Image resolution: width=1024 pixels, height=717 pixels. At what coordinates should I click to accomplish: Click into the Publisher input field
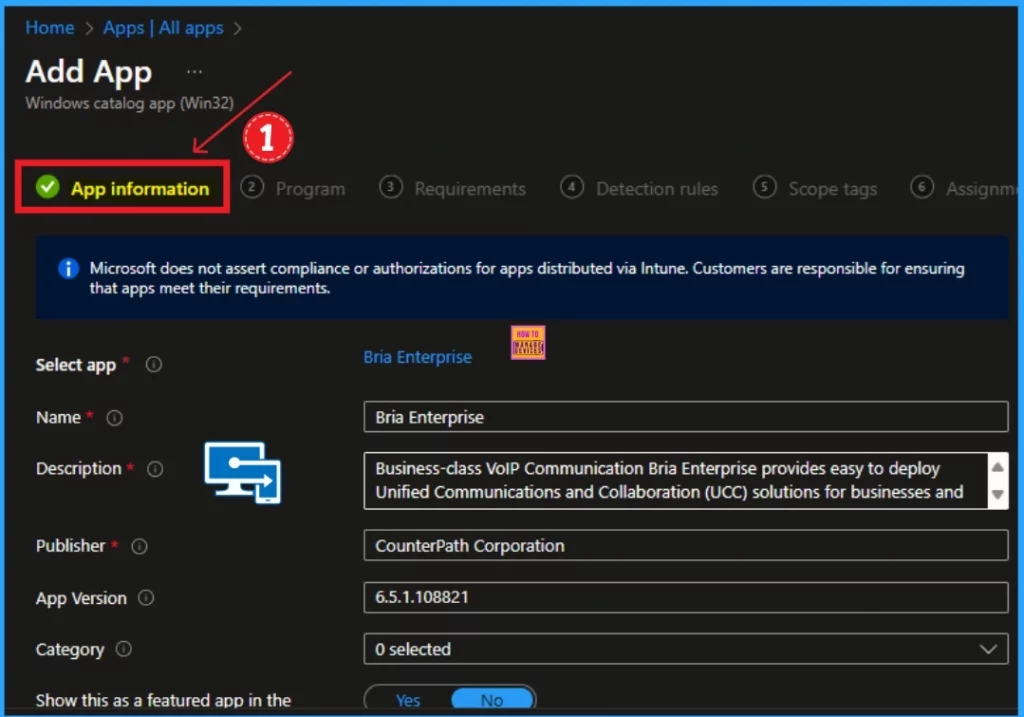[686, 545]
